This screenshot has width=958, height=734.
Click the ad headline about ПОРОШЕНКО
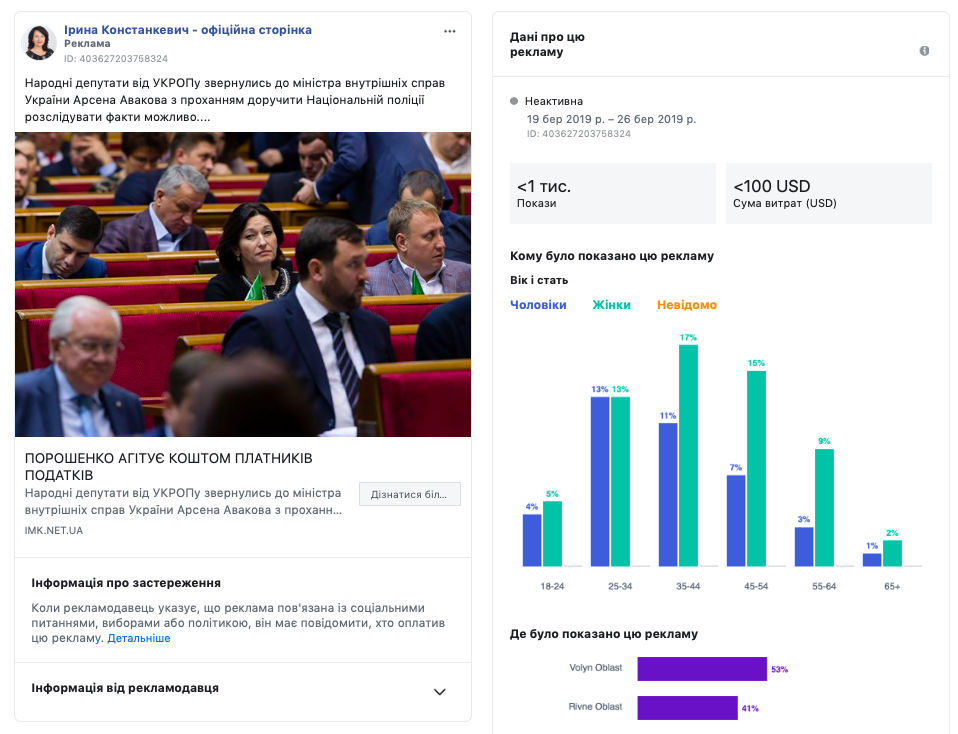[168, 466]
